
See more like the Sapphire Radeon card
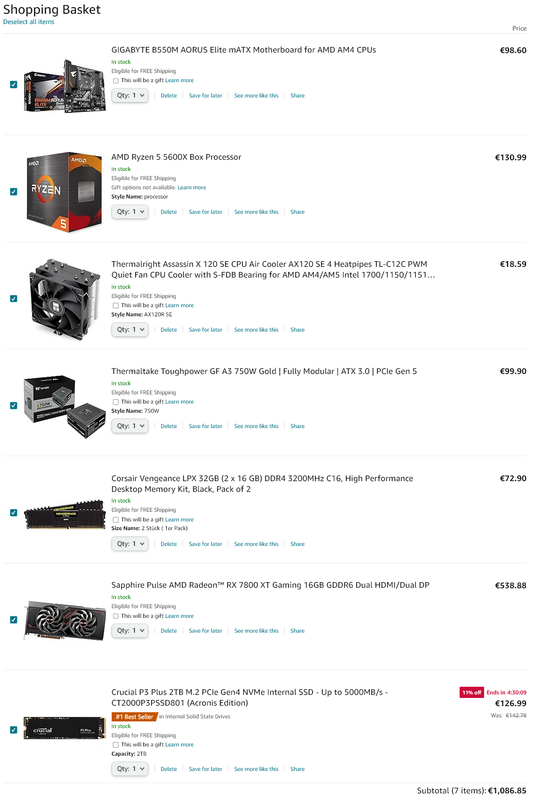coord(257,631)
